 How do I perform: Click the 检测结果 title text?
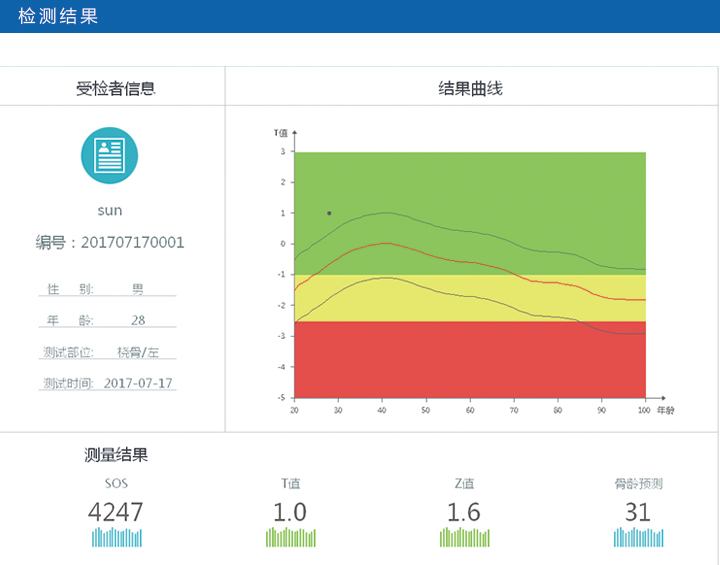pos(58,16)
